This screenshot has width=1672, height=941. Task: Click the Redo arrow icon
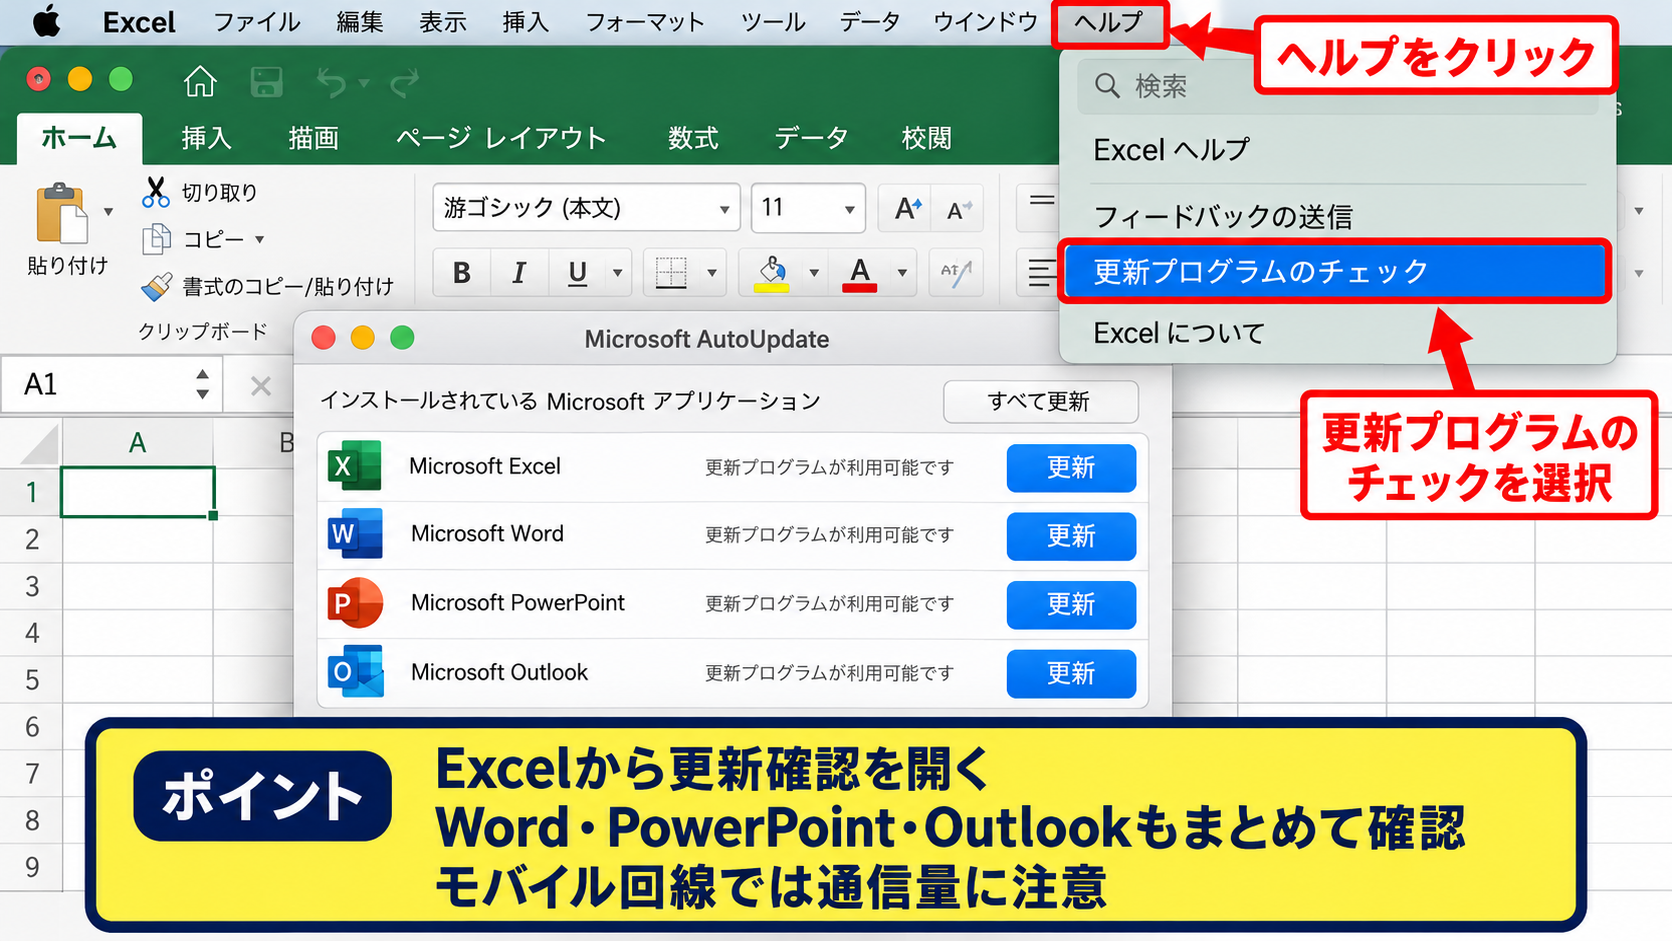click(404, 83)
